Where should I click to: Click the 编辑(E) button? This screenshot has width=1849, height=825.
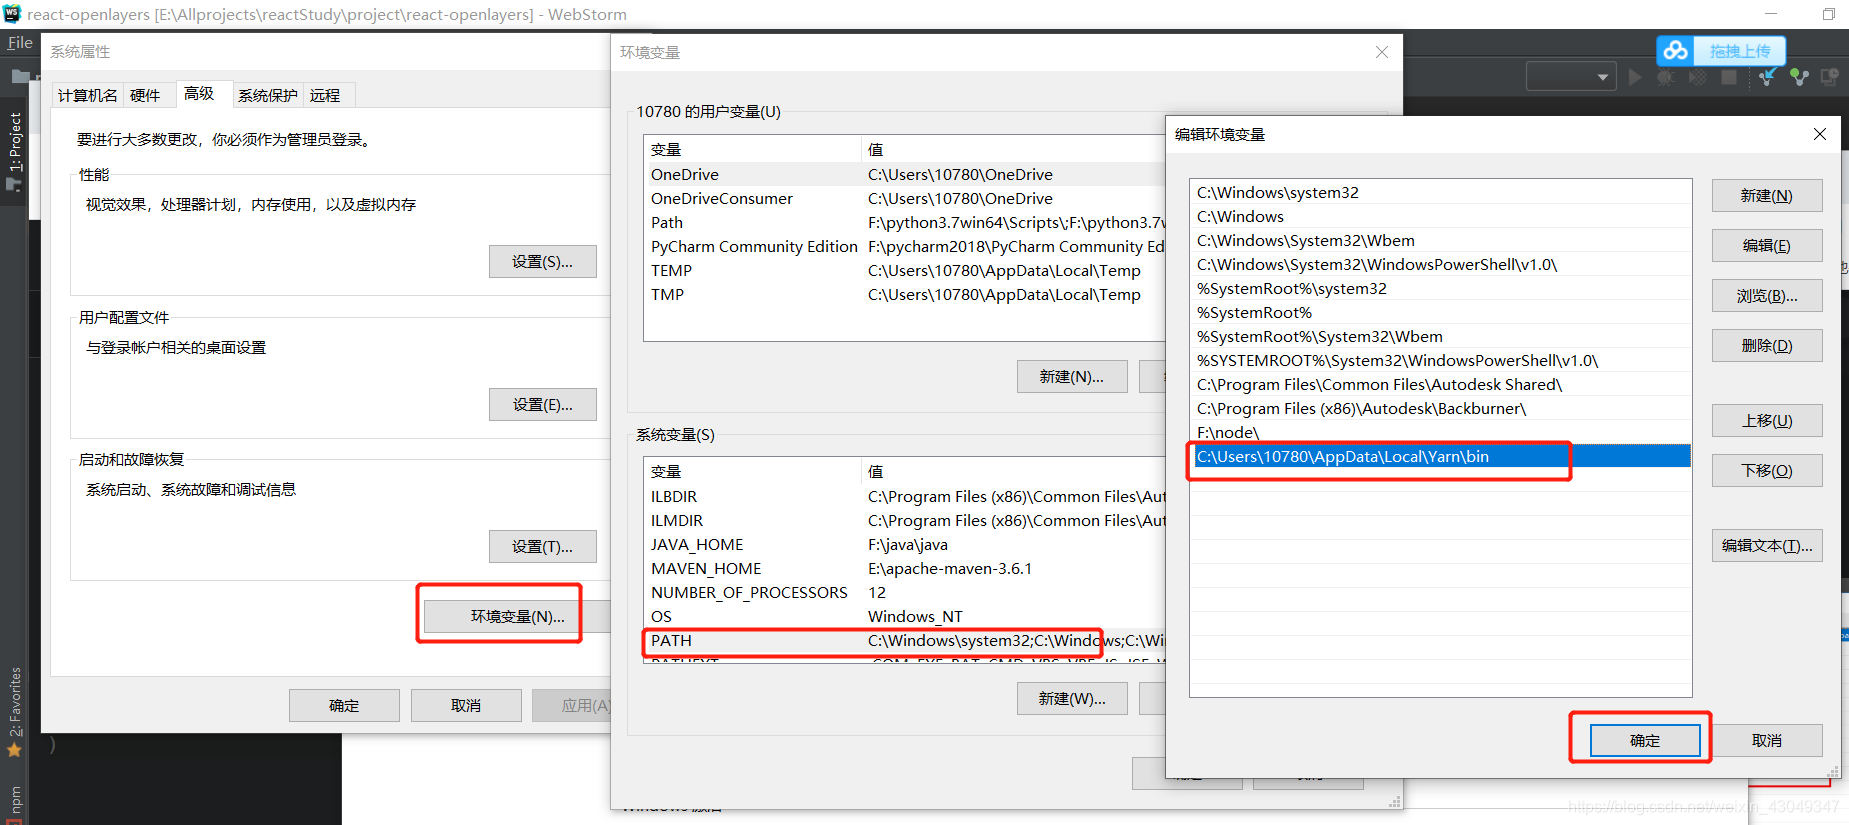pyautogui.click(x=1767, y=245)
